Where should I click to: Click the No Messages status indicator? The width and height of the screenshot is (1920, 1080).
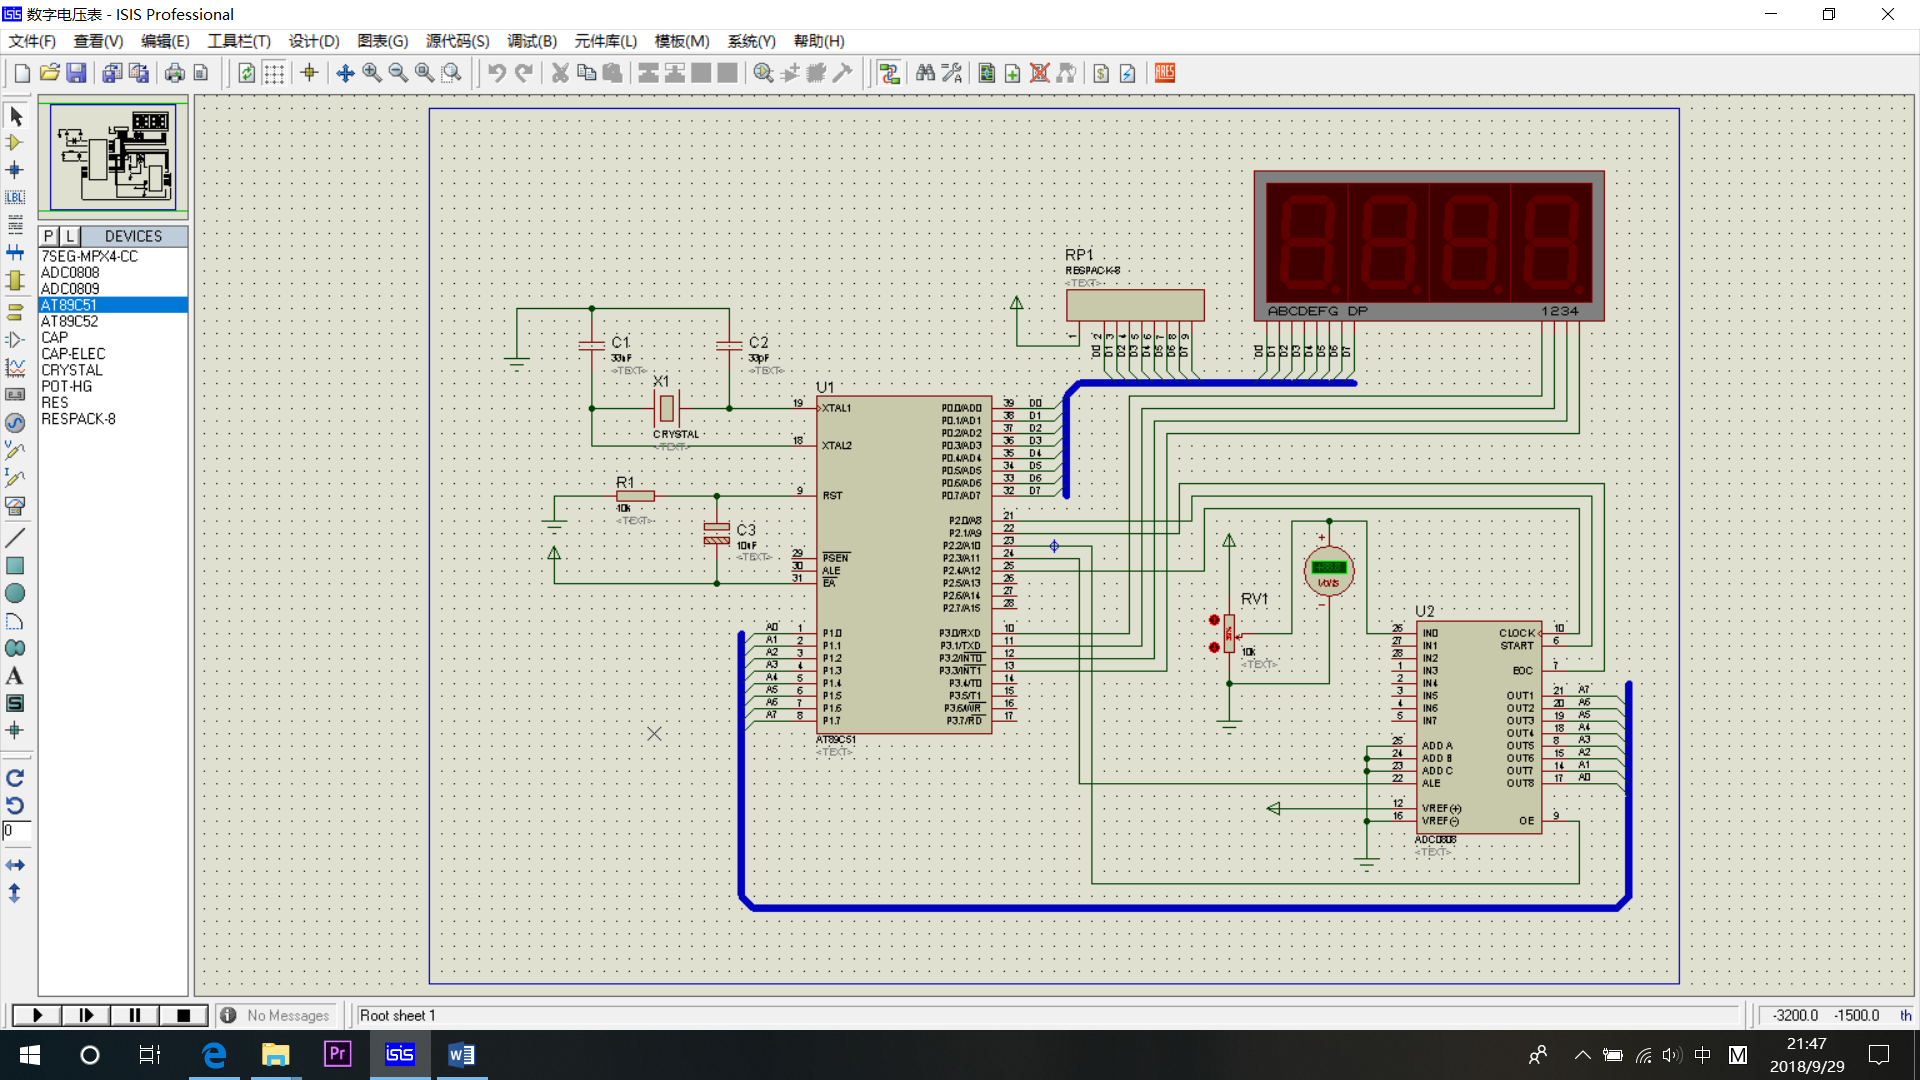point(276,1015)
